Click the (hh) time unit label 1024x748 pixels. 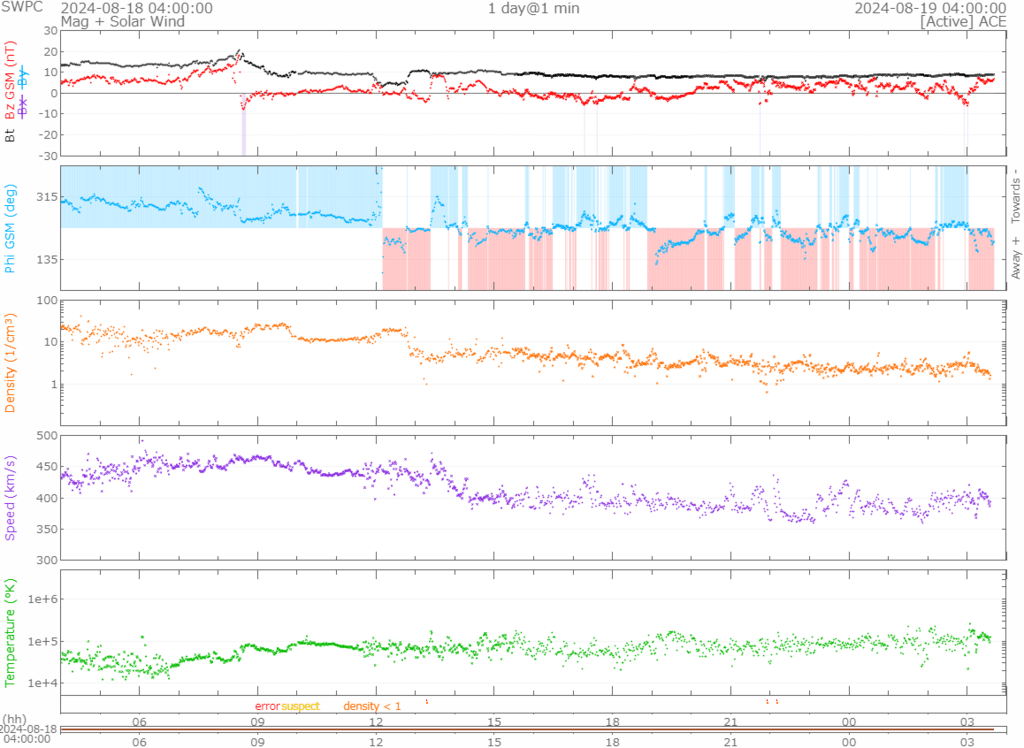pyautogui.click(x=15, y=720)
